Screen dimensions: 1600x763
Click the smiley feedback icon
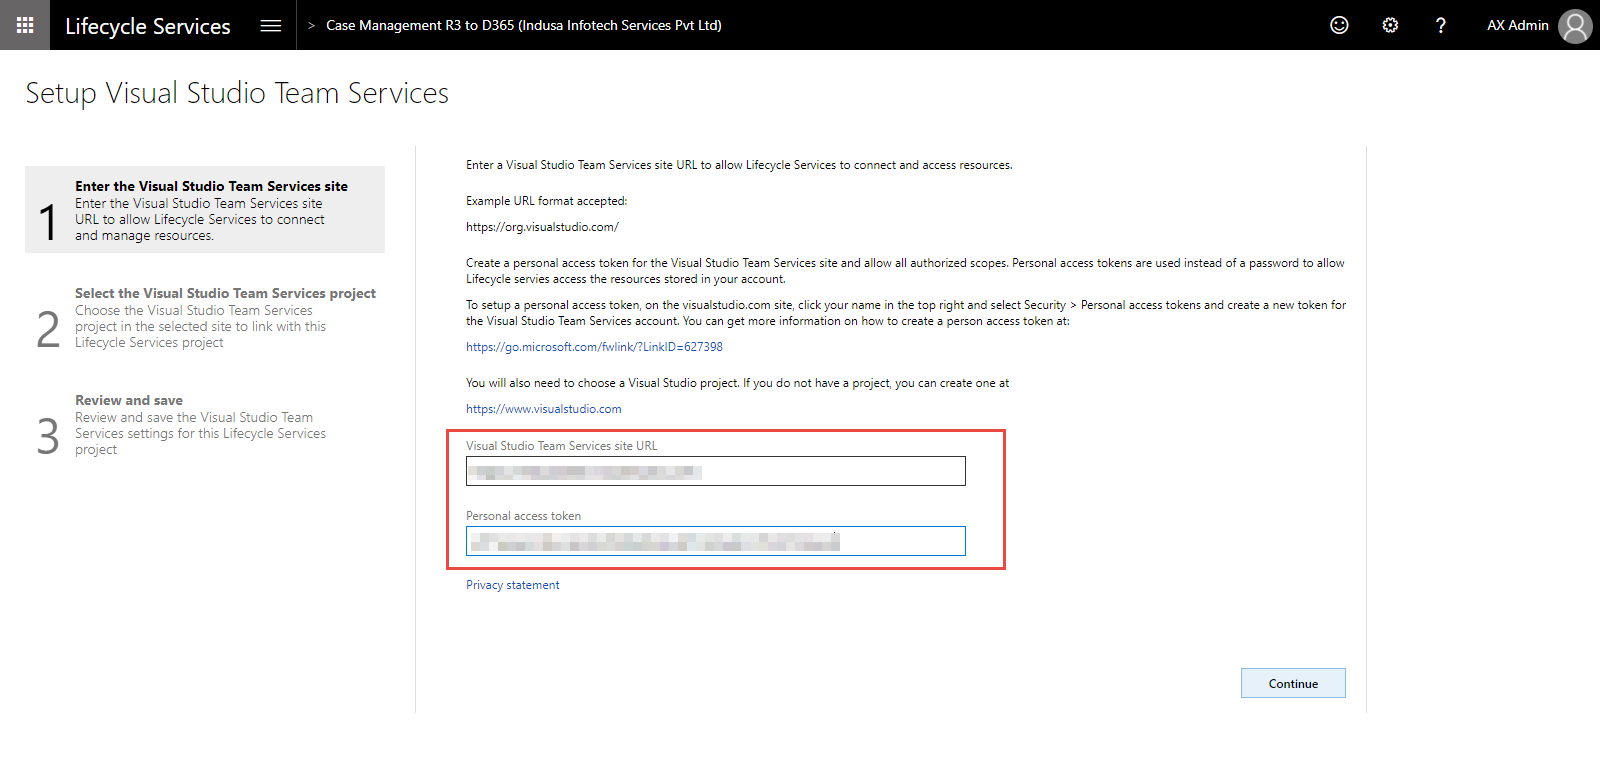pos(1339,25)
